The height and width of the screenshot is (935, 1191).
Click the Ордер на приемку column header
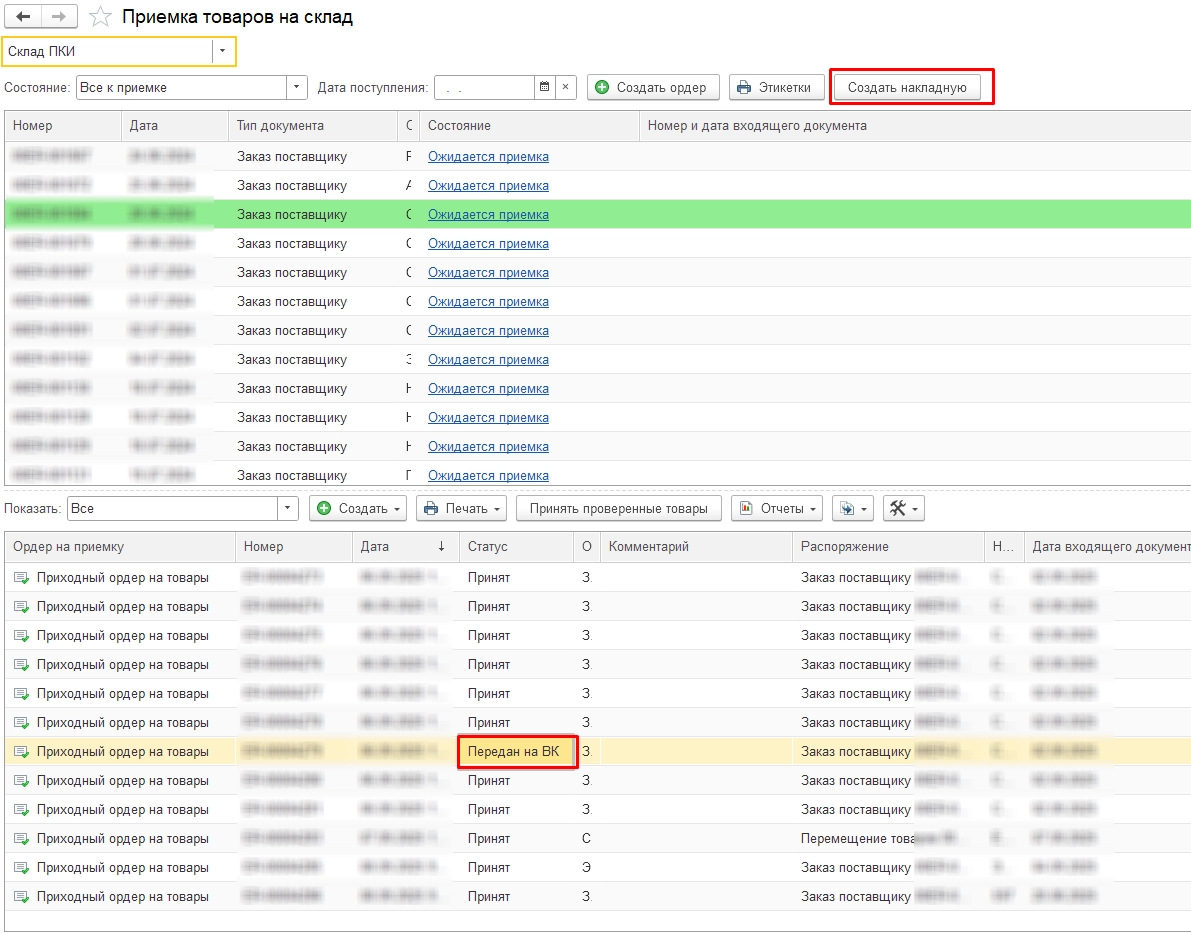click(x=120, y=547)
